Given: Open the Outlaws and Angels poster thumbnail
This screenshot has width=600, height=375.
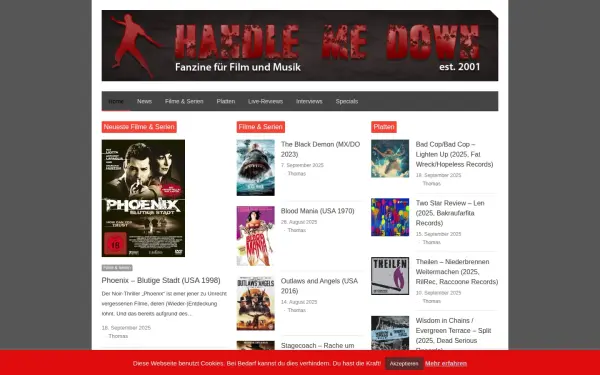Looking at the screenshot, I should tap(256, 303).
